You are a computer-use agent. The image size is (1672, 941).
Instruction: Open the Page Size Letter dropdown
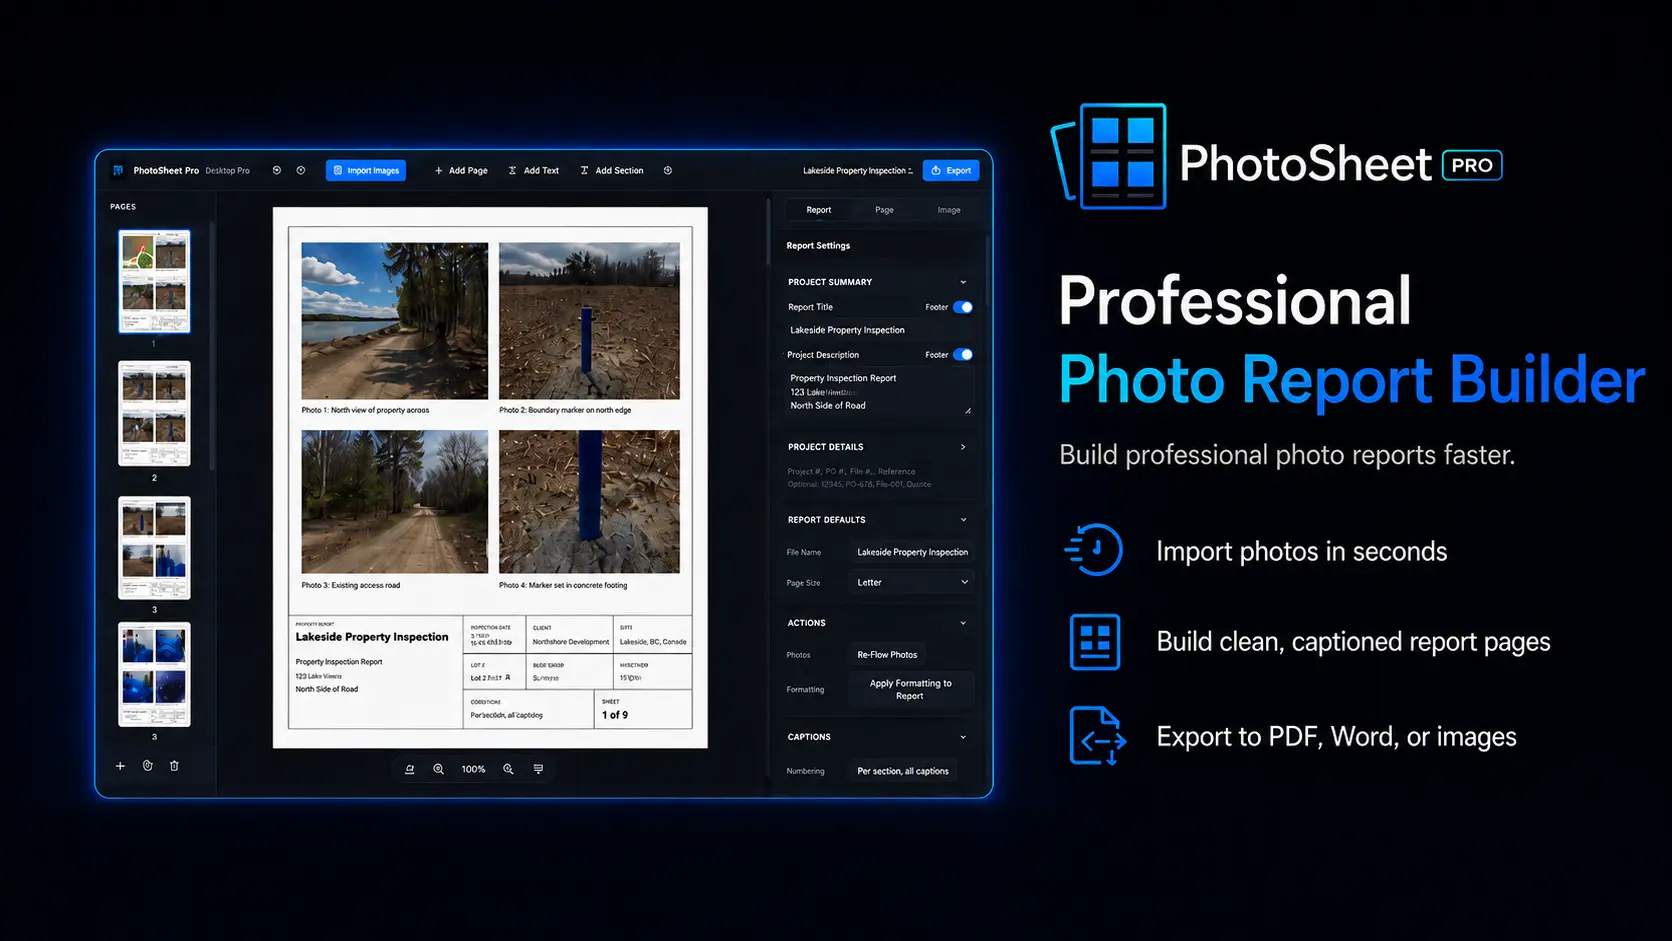click(912, 582)
